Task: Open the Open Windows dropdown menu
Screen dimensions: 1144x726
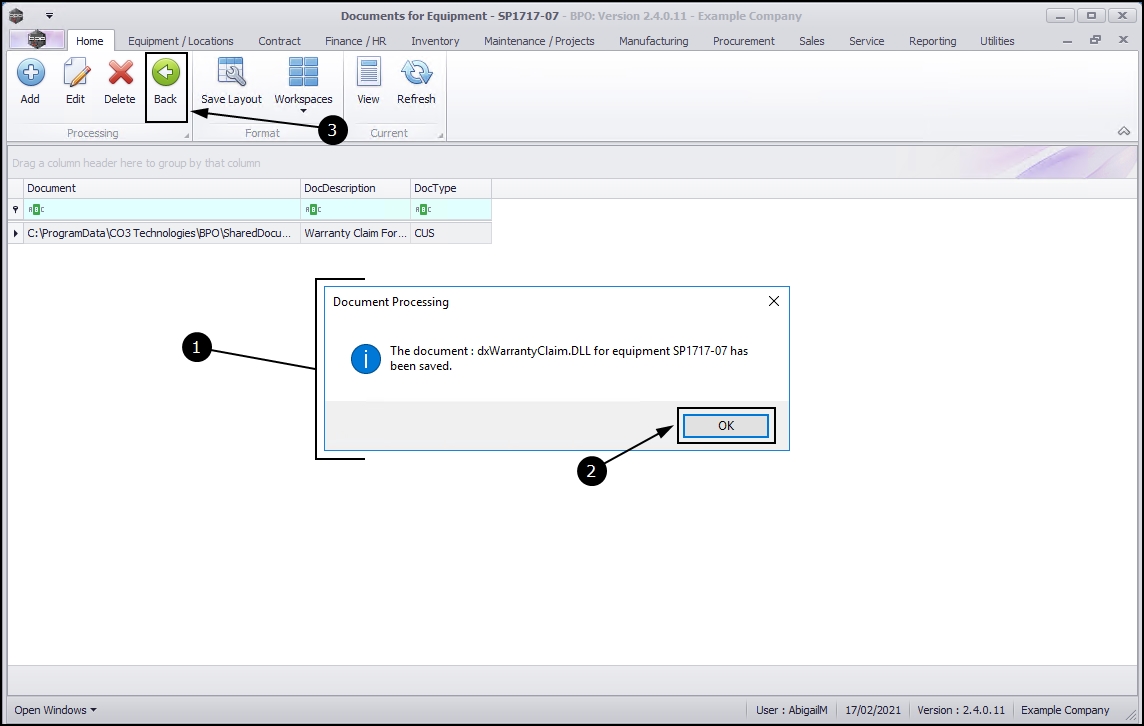Action: (55, 710)
